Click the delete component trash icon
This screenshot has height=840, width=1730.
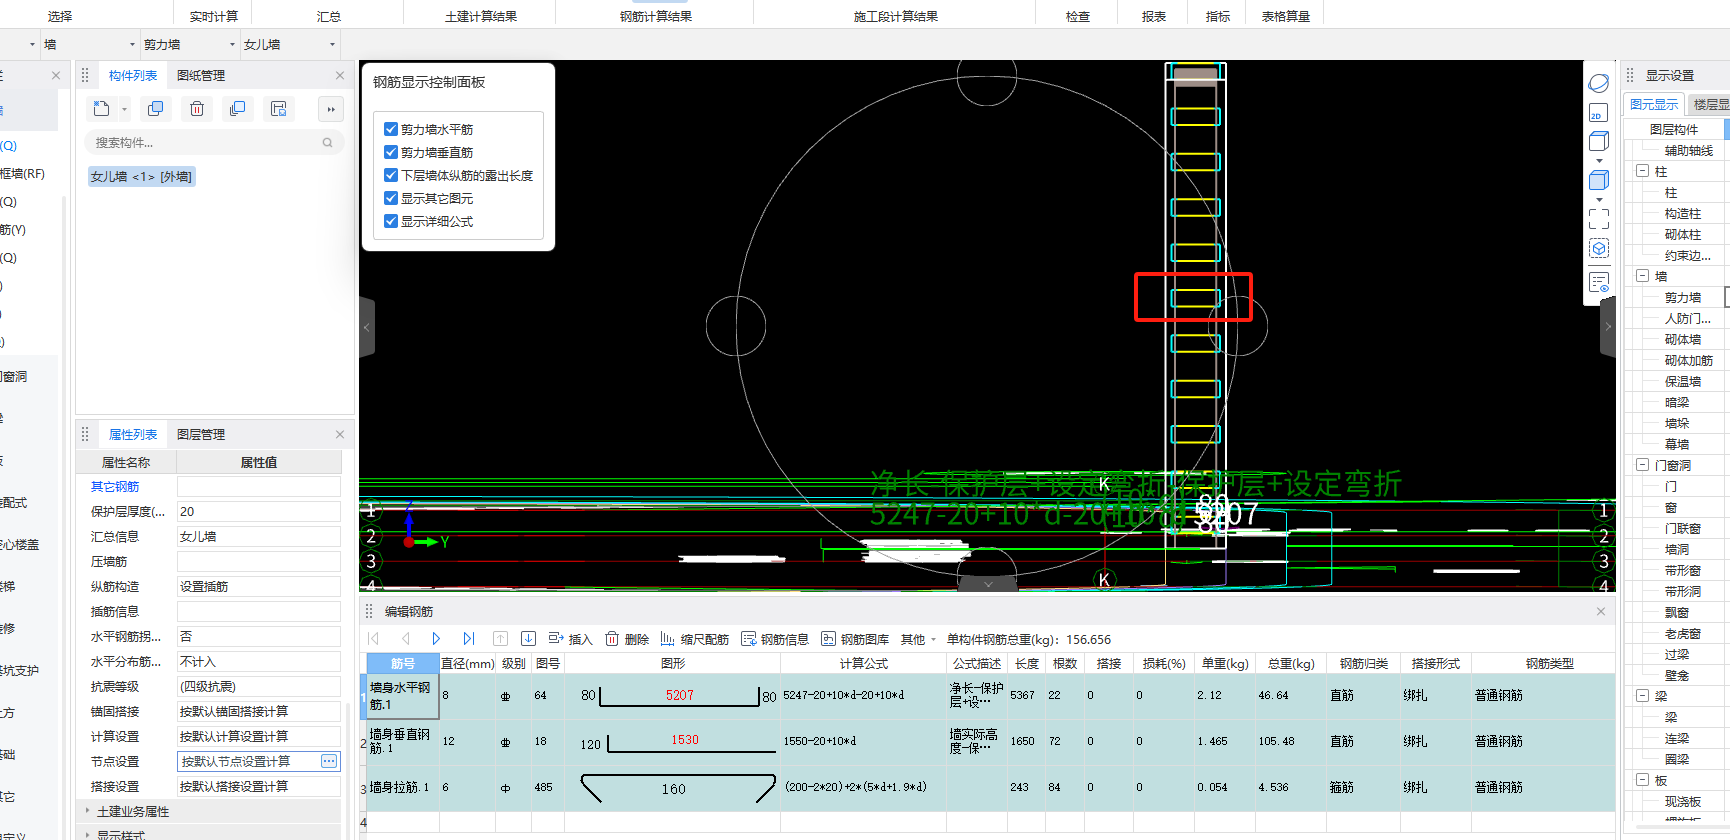pos(197,109)
